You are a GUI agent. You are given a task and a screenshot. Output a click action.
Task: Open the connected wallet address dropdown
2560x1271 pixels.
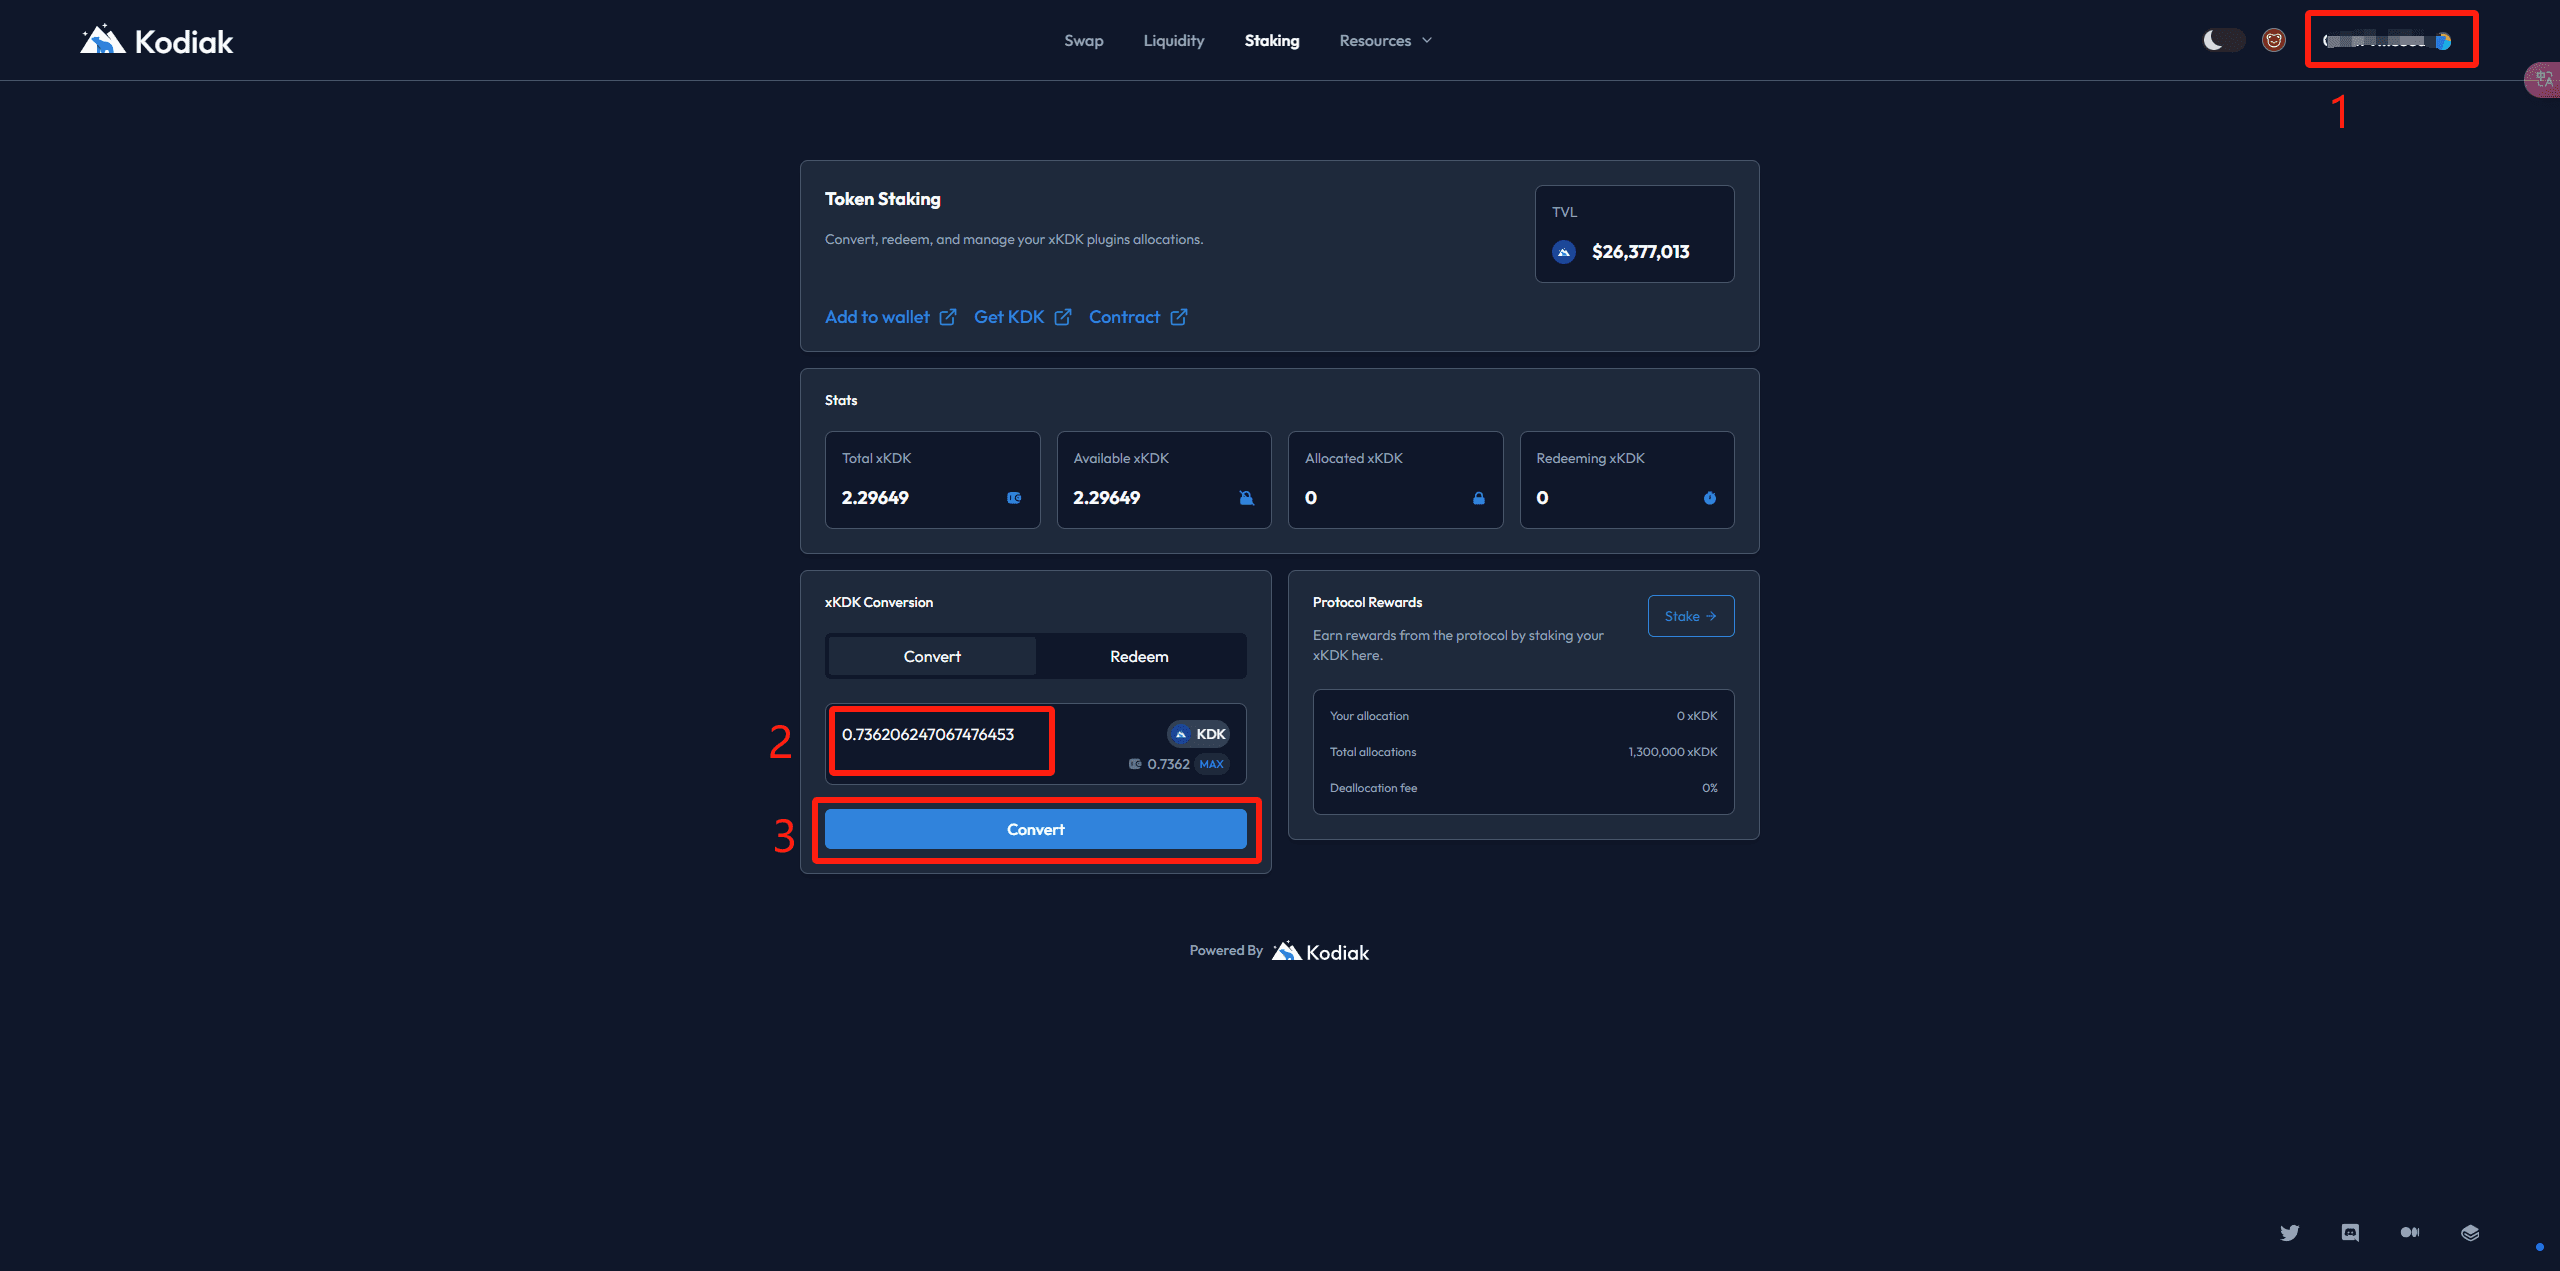pos(2388,41)
